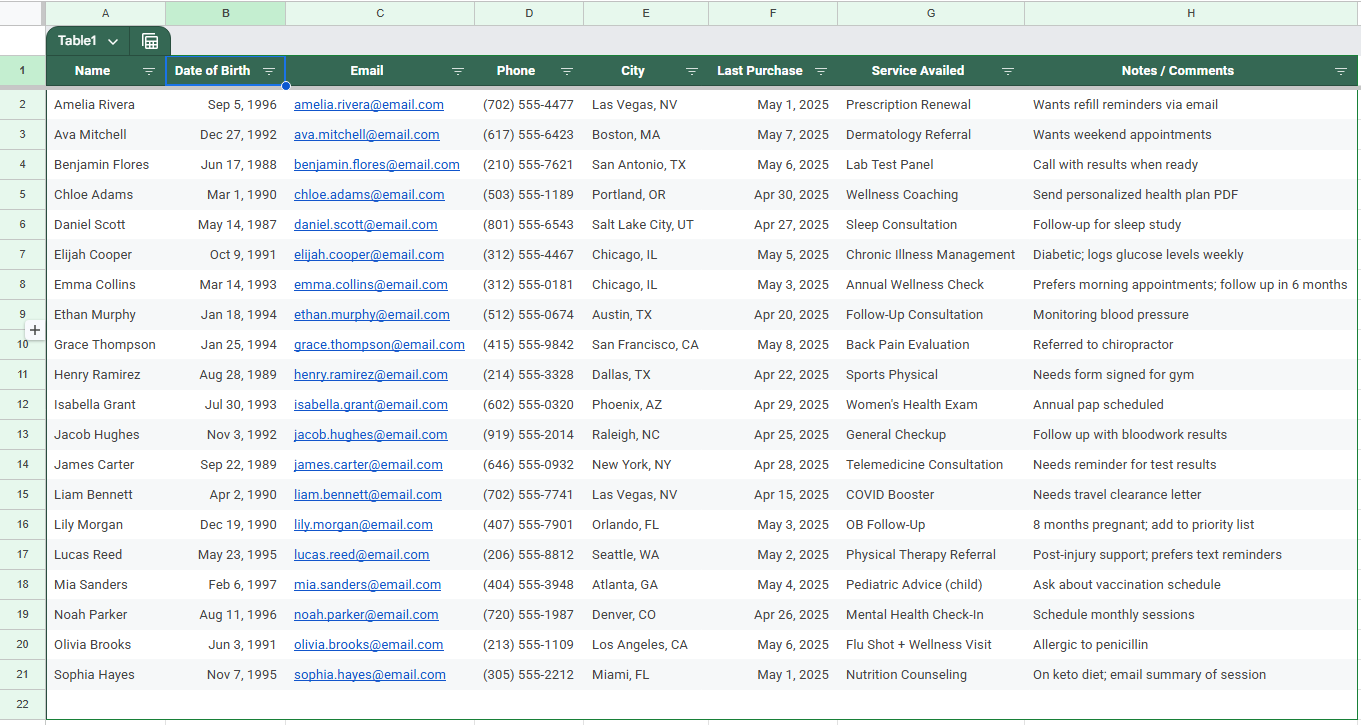Select column D header
Screen dimensions: 1361x725
pos(529,13)
